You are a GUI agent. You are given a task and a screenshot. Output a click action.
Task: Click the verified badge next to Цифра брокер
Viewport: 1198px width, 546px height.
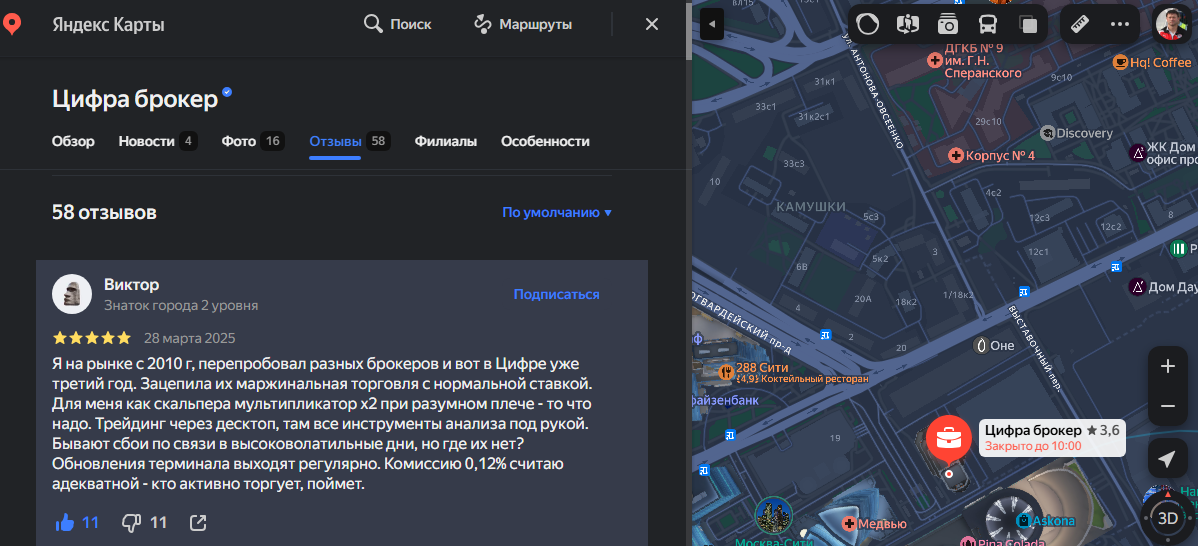point(227,92)
